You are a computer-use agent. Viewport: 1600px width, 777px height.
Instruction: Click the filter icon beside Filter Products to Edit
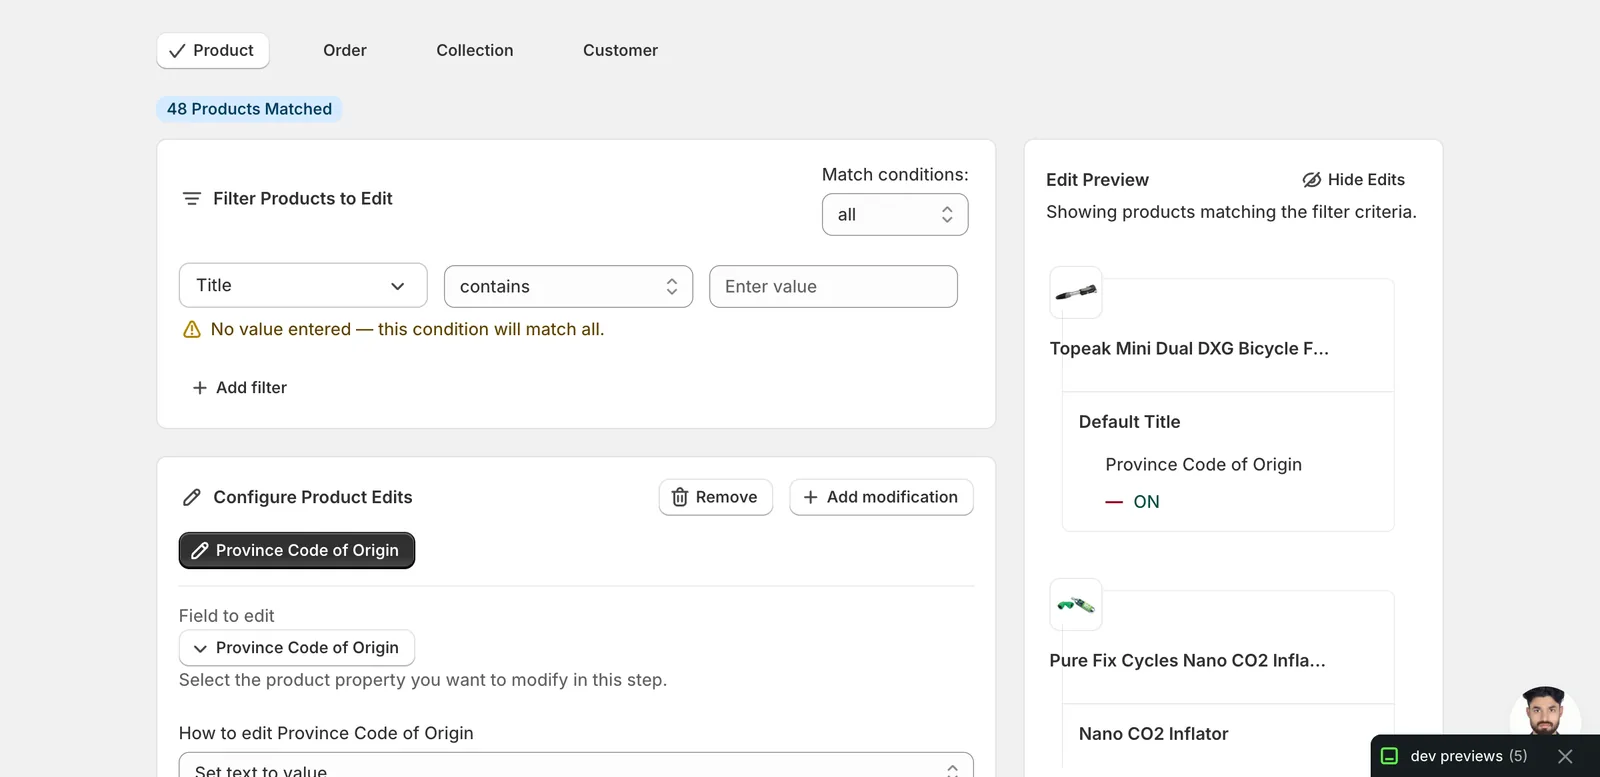click(192, 199)
